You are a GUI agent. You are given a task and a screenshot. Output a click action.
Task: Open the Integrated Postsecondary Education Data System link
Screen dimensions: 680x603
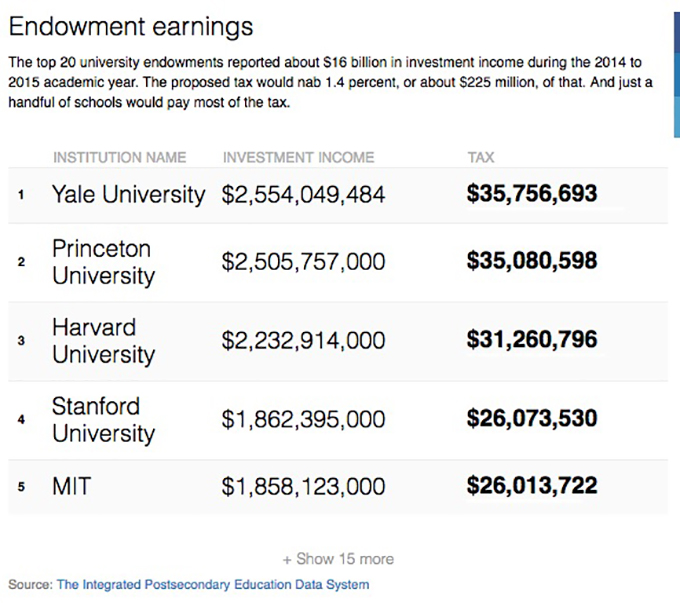(212, 584)
